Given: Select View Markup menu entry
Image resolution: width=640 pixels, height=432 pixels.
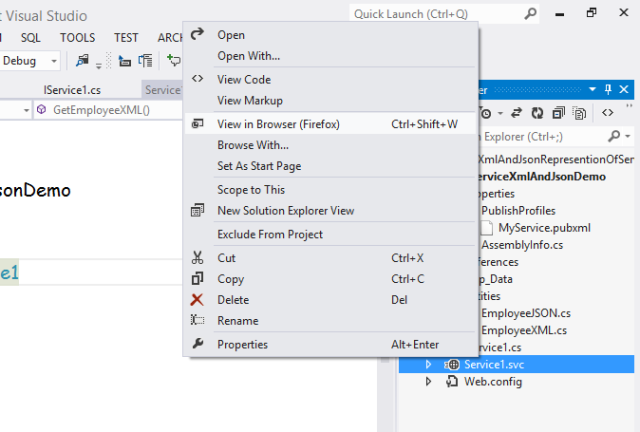Looking at the screenshot, I should point(331,100).
